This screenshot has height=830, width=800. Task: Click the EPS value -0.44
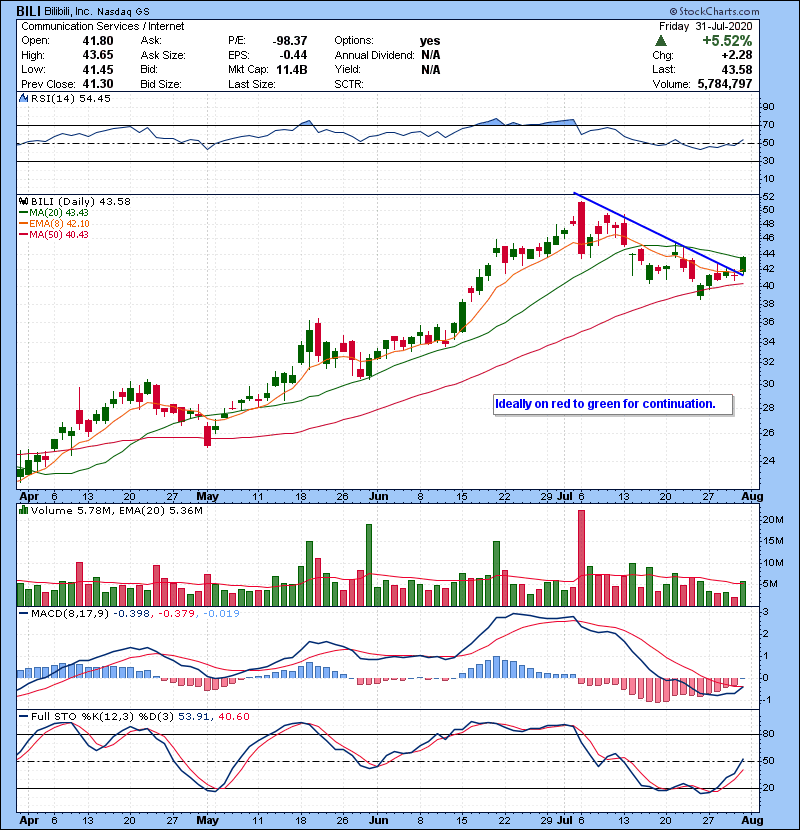tap(294, 55)
